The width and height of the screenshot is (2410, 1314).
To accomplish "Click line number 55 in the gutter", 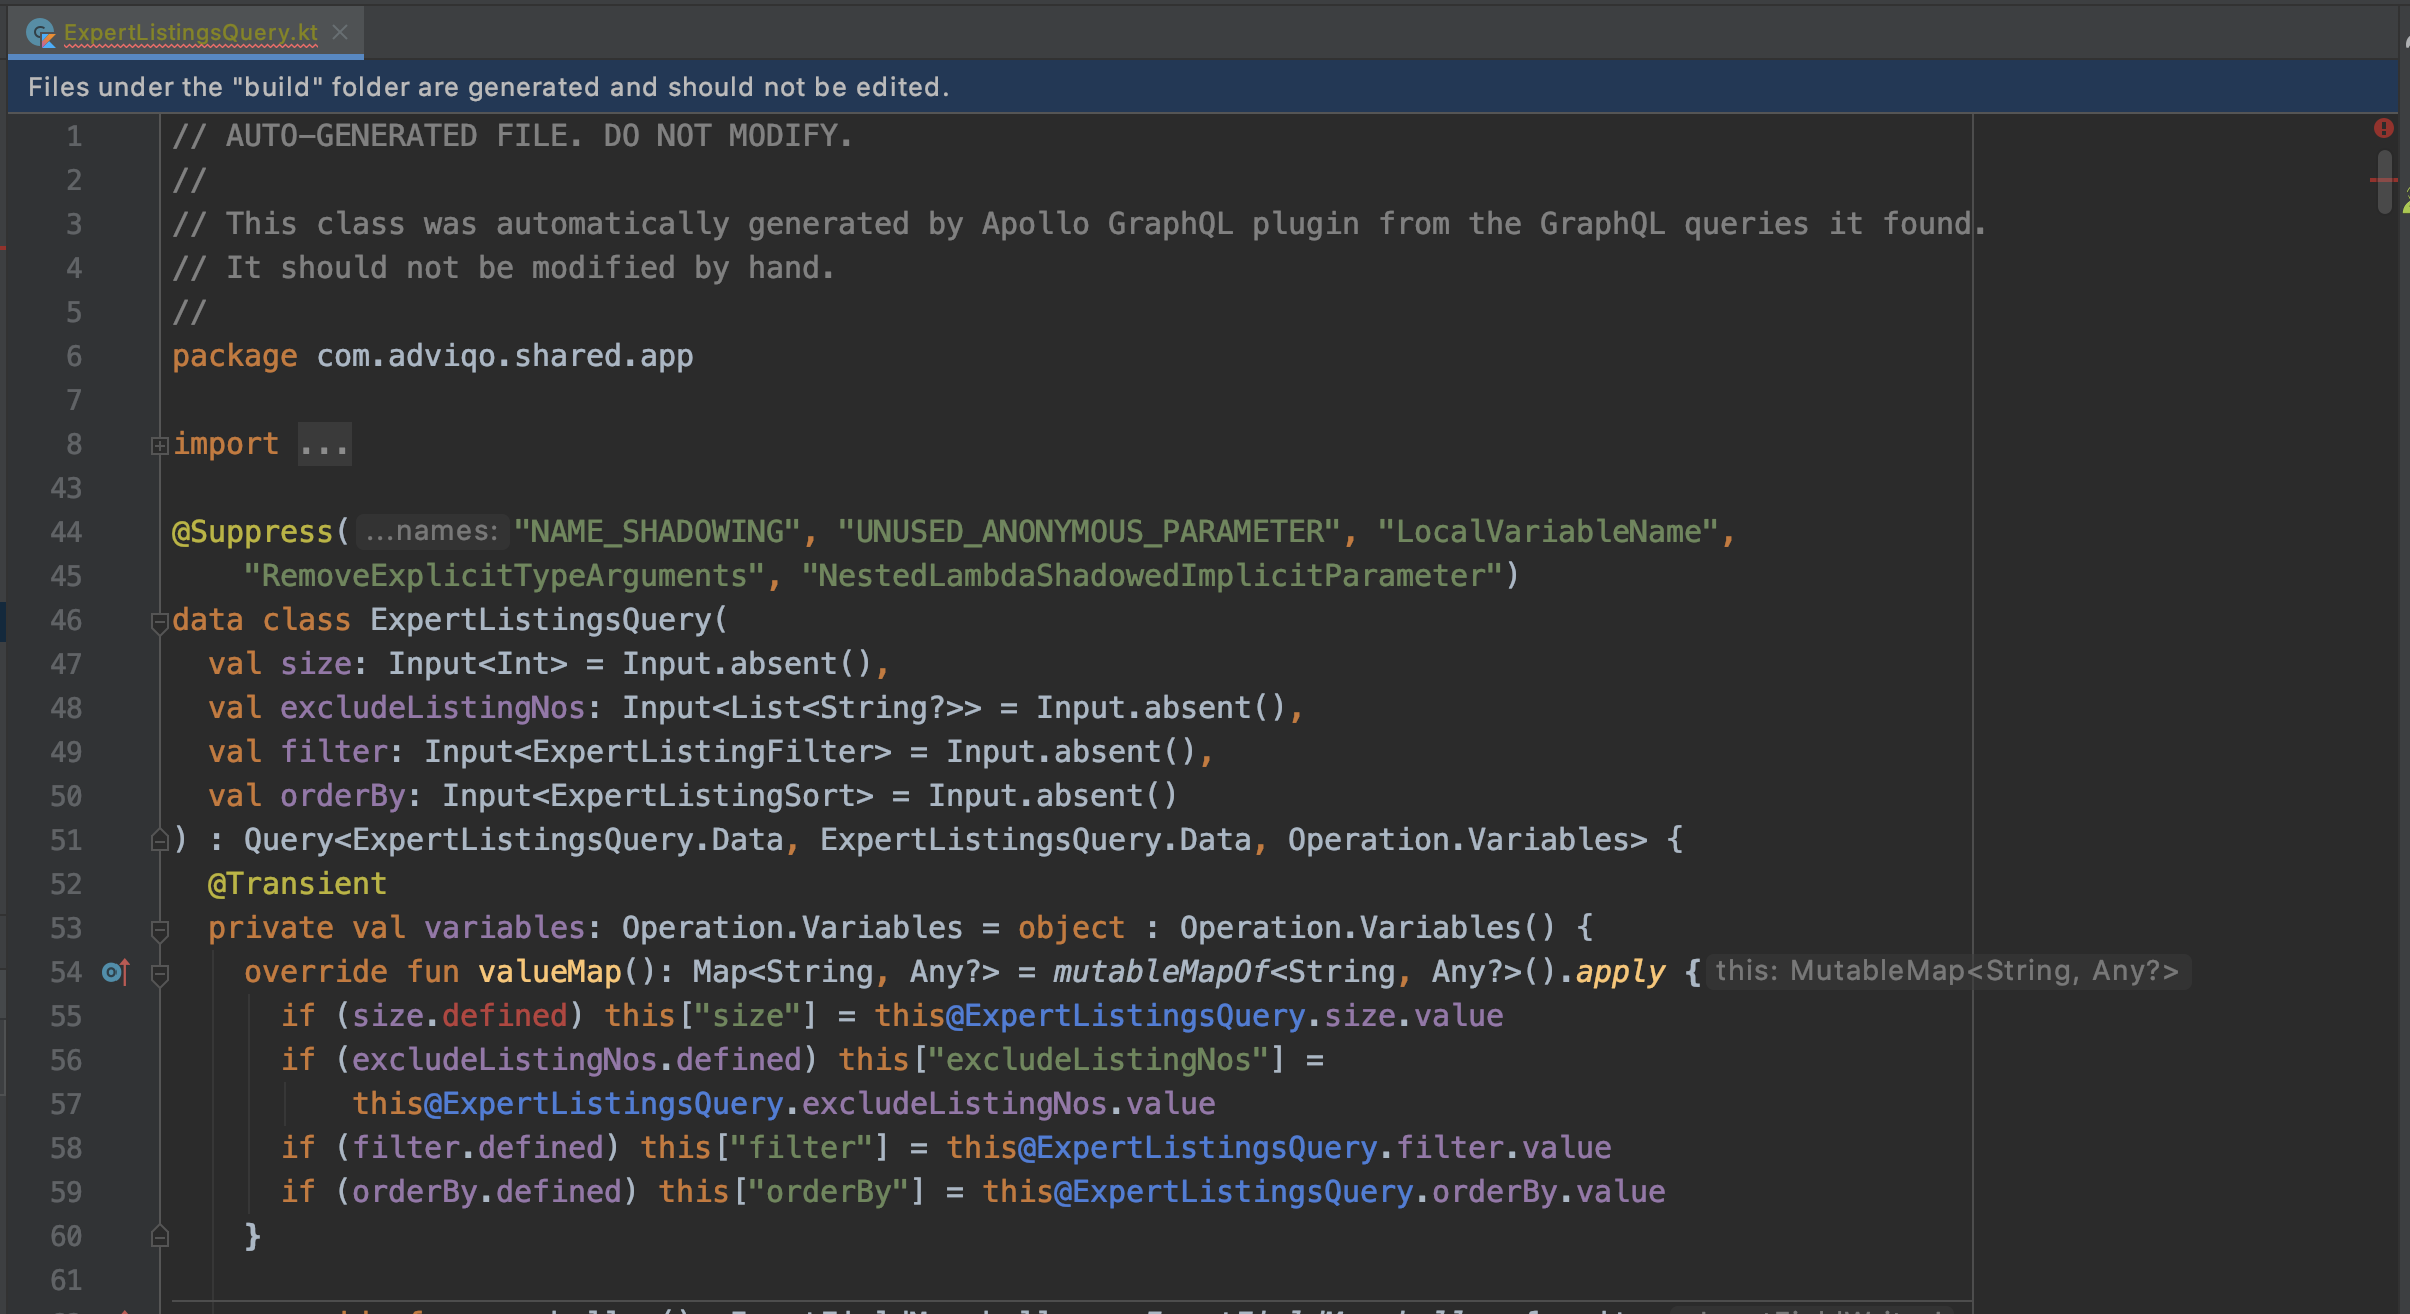I will 66,1015.
